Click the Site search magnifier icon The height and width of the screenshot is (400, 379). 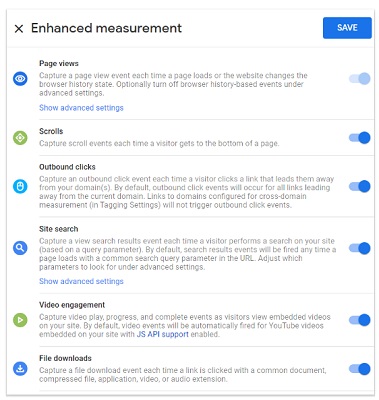click(20, 248)
